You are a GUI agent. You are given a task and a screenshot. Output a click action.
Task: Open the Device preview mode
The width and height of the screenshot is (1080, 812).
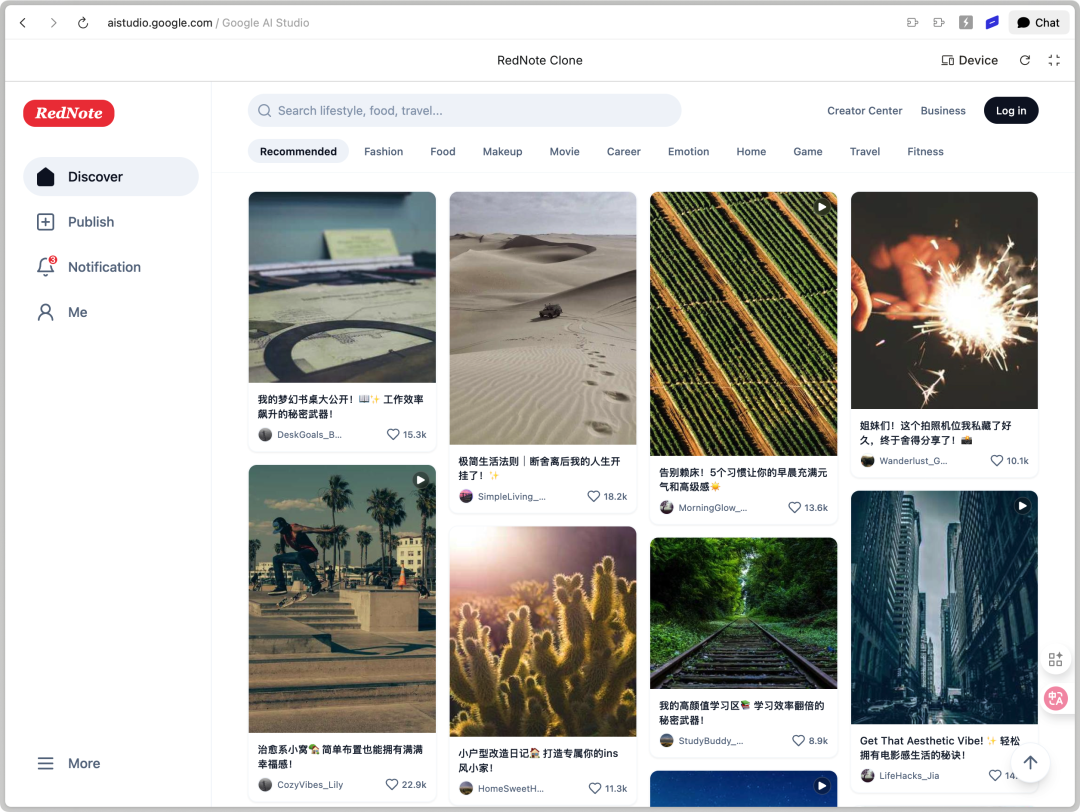tap(968, 60)
